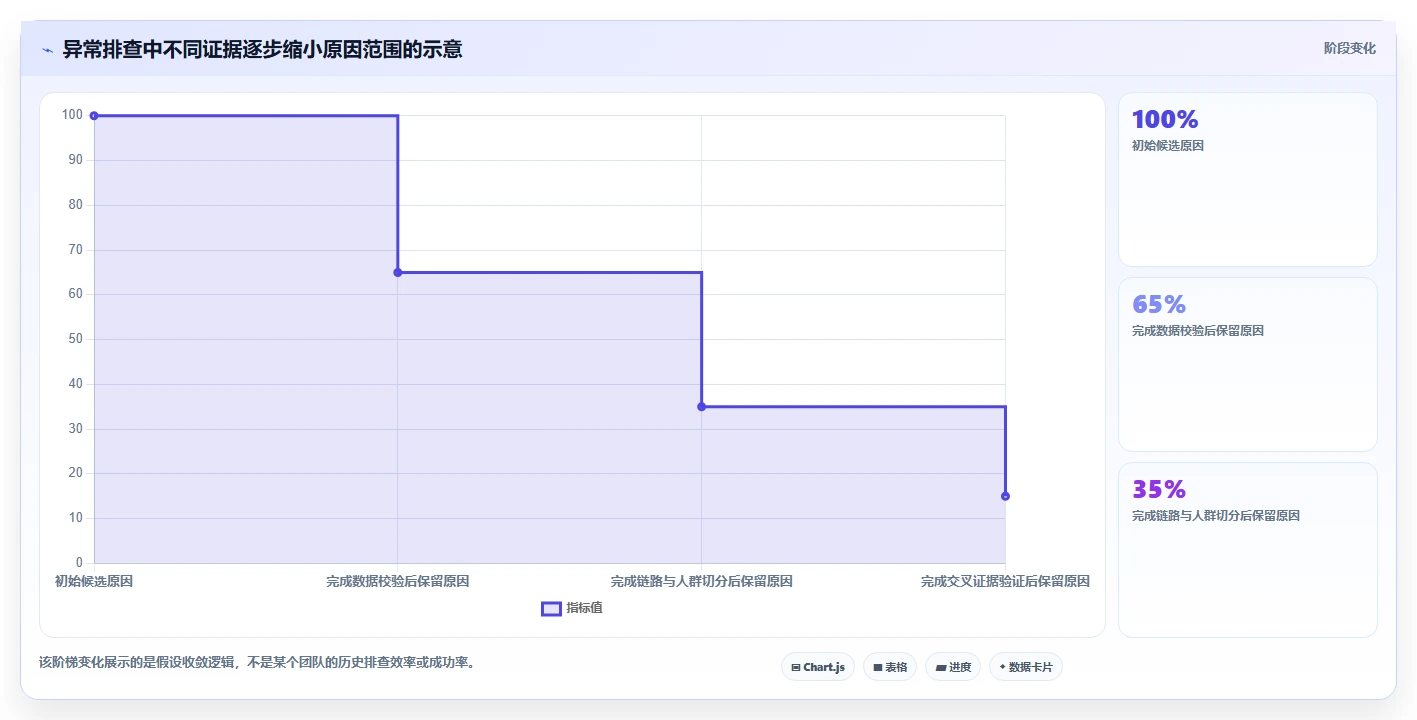Image resolution: width=1417 pixels, height=720 pixels.
Task: Click the 35% value in data card
Action: 1159,489
